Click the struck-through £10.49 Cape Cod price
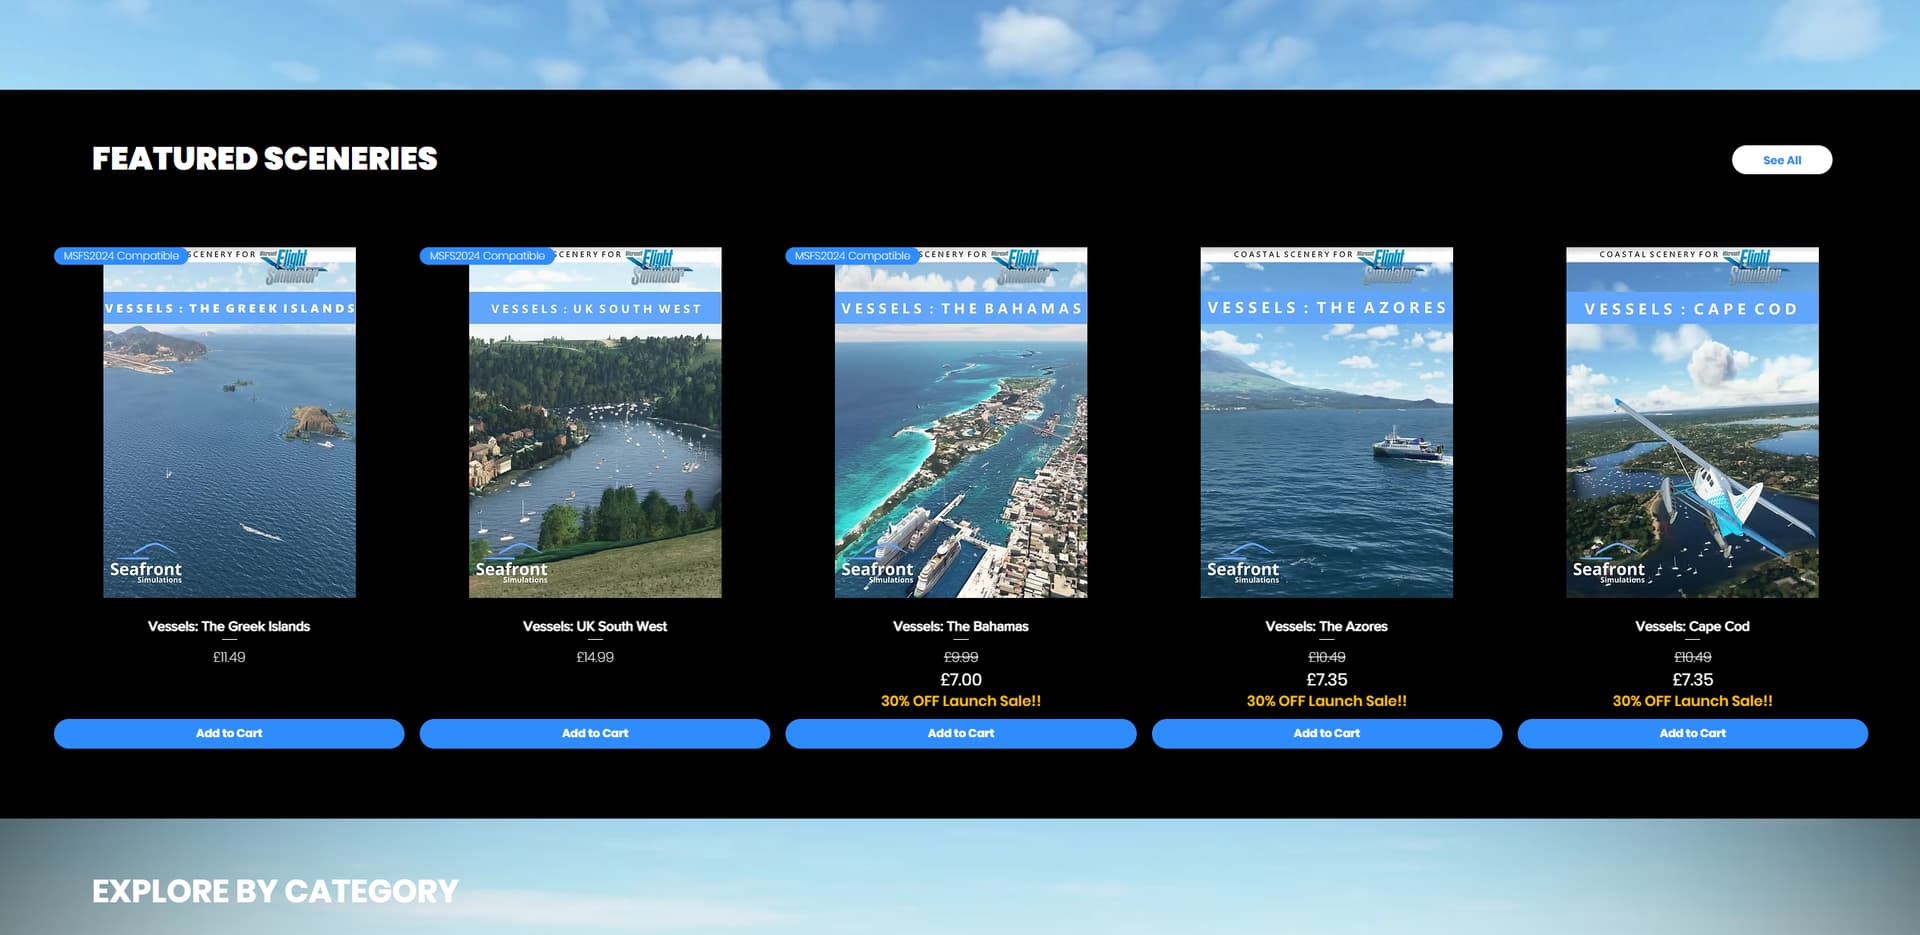The height and width of the screenshot is (935, 1920). [x=1692, y=657]
